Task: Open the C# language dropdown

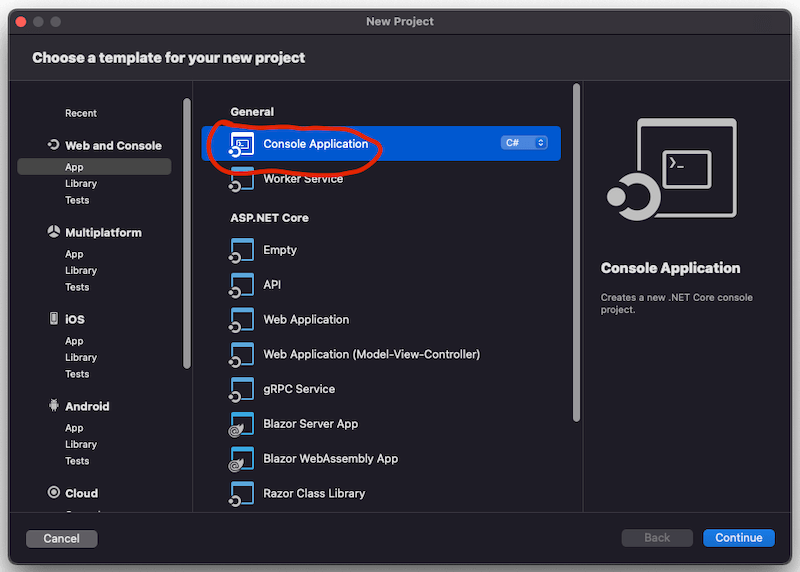Action: [524, 143]
